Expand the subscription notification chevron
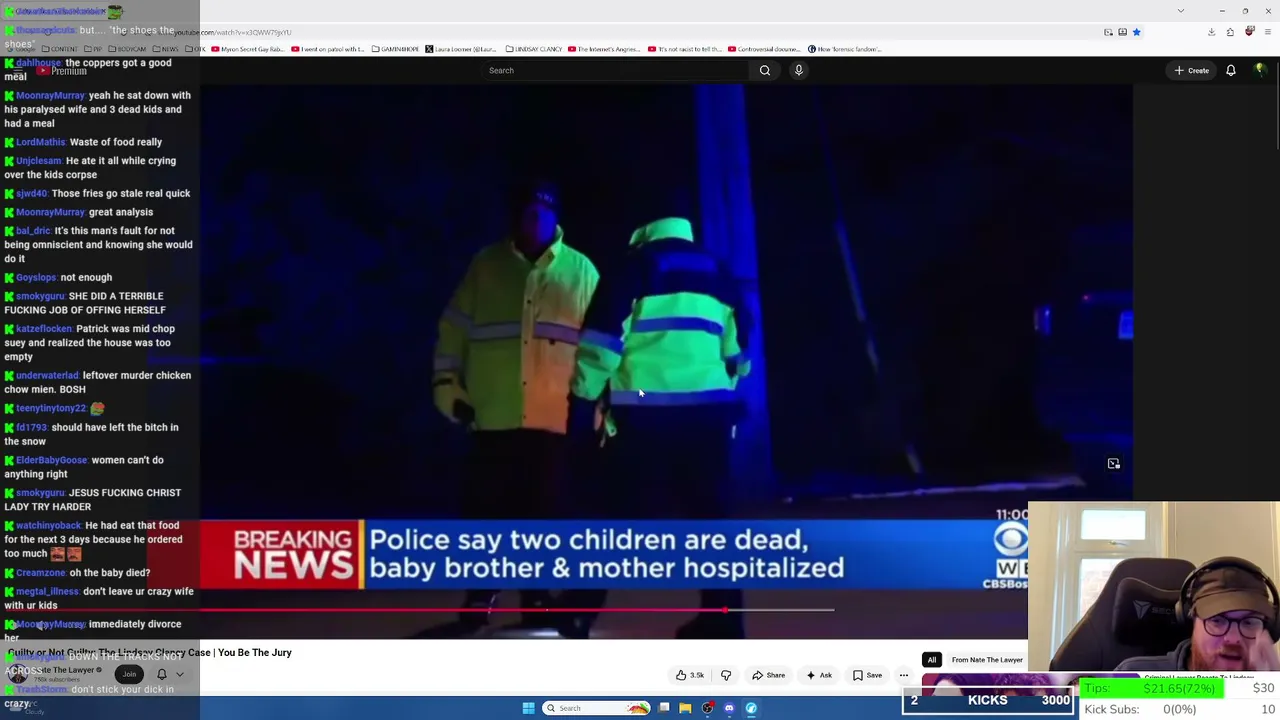The width and height of the screenshot is (1280, 720). click(180, 674)
